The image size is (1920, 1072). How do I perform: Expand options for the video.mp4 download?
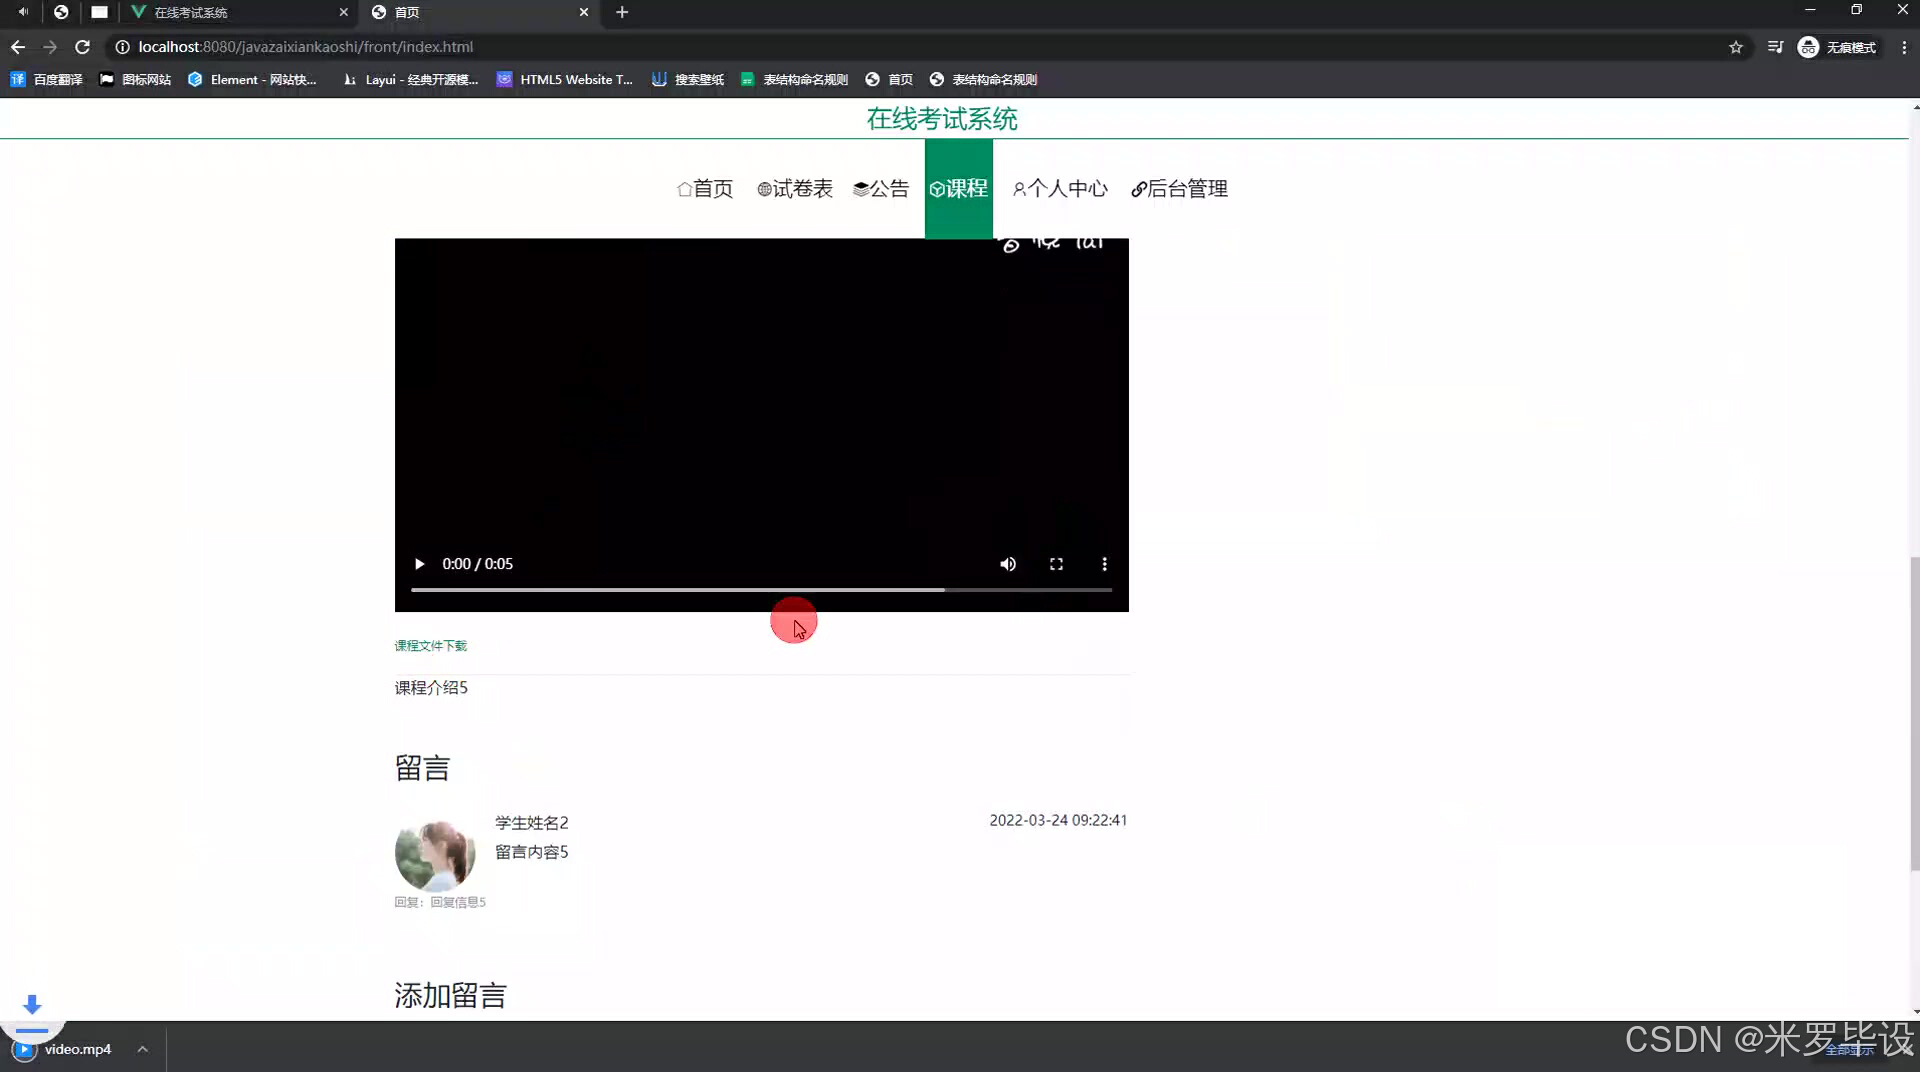point(142,1048)
